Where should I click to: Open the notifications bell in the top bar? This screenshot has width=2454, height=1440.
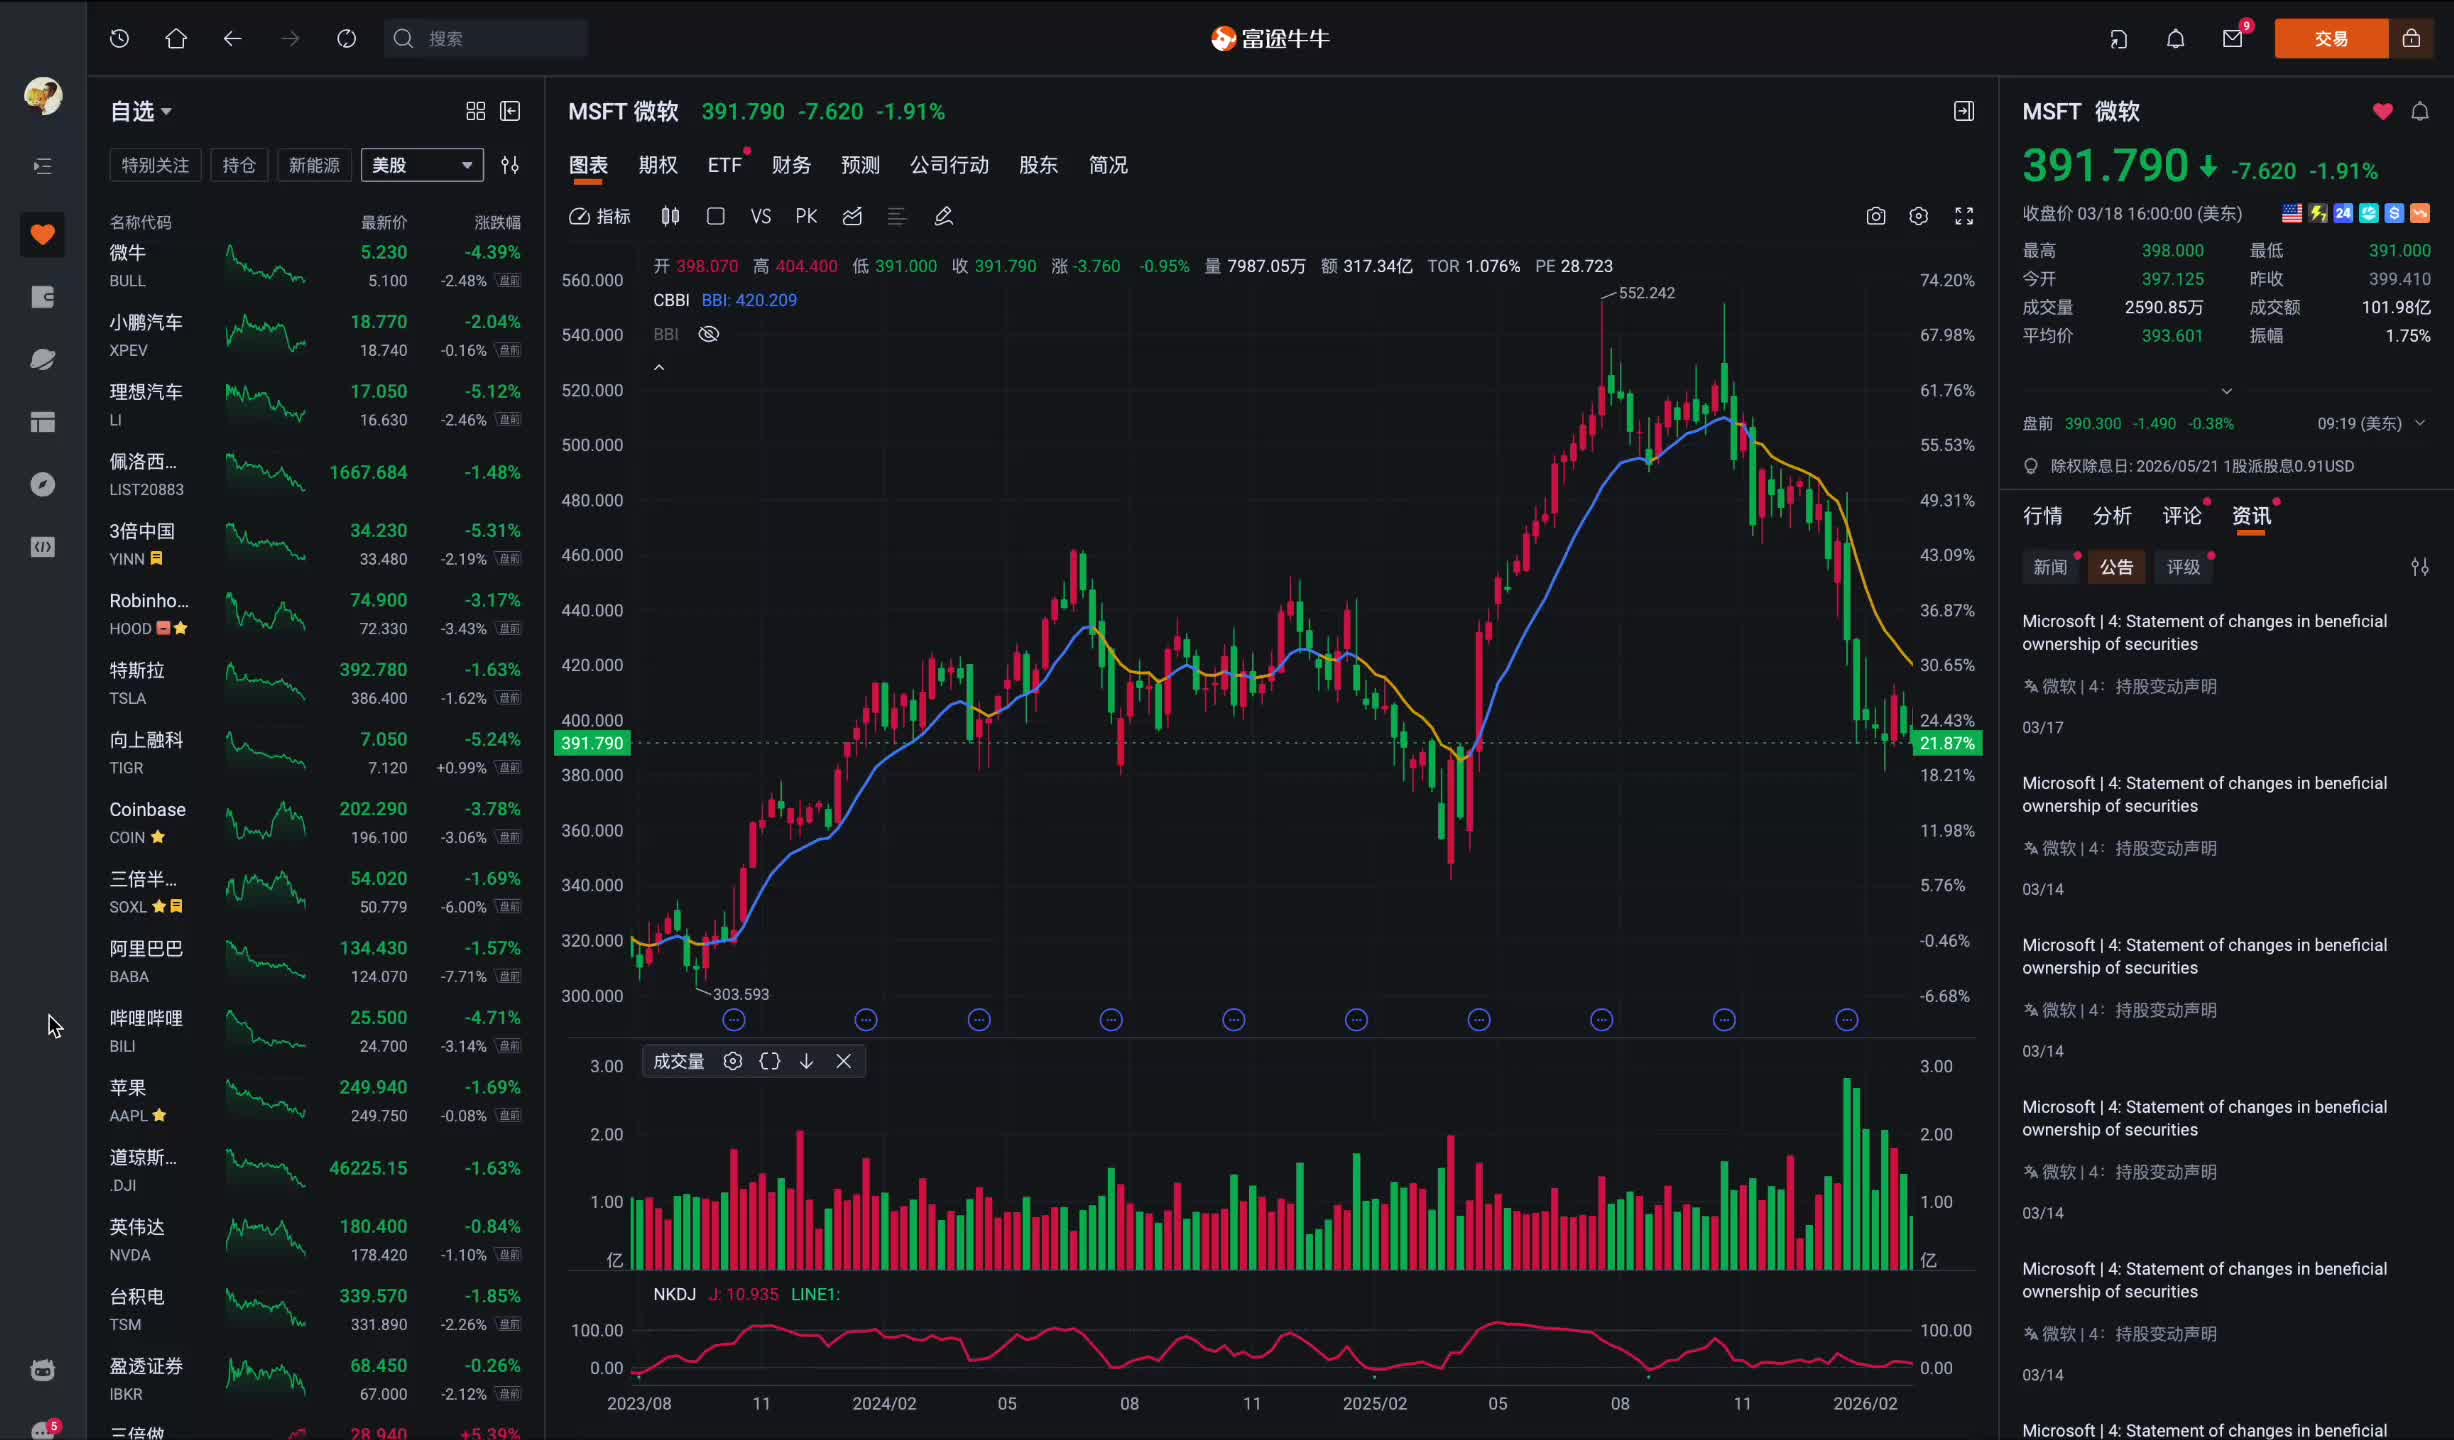point(2175,39)
